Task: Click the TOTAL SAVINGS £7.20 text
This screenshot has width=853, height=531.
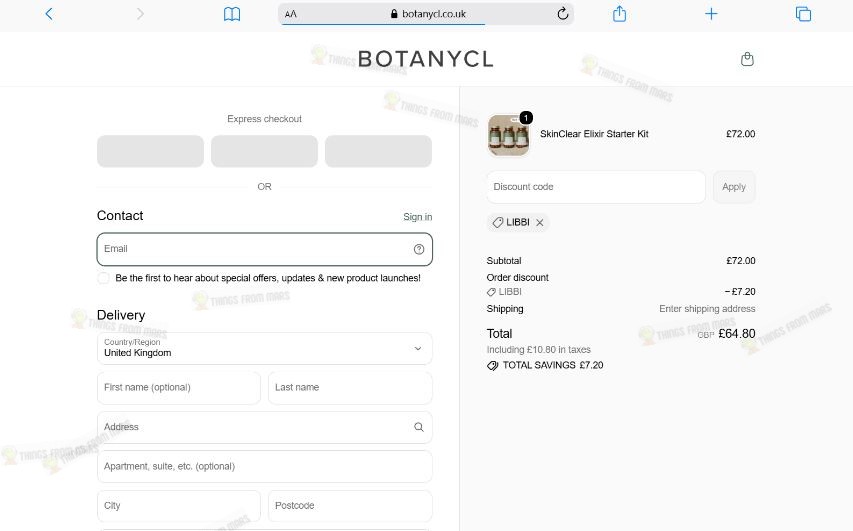Action: coord(553,365)
